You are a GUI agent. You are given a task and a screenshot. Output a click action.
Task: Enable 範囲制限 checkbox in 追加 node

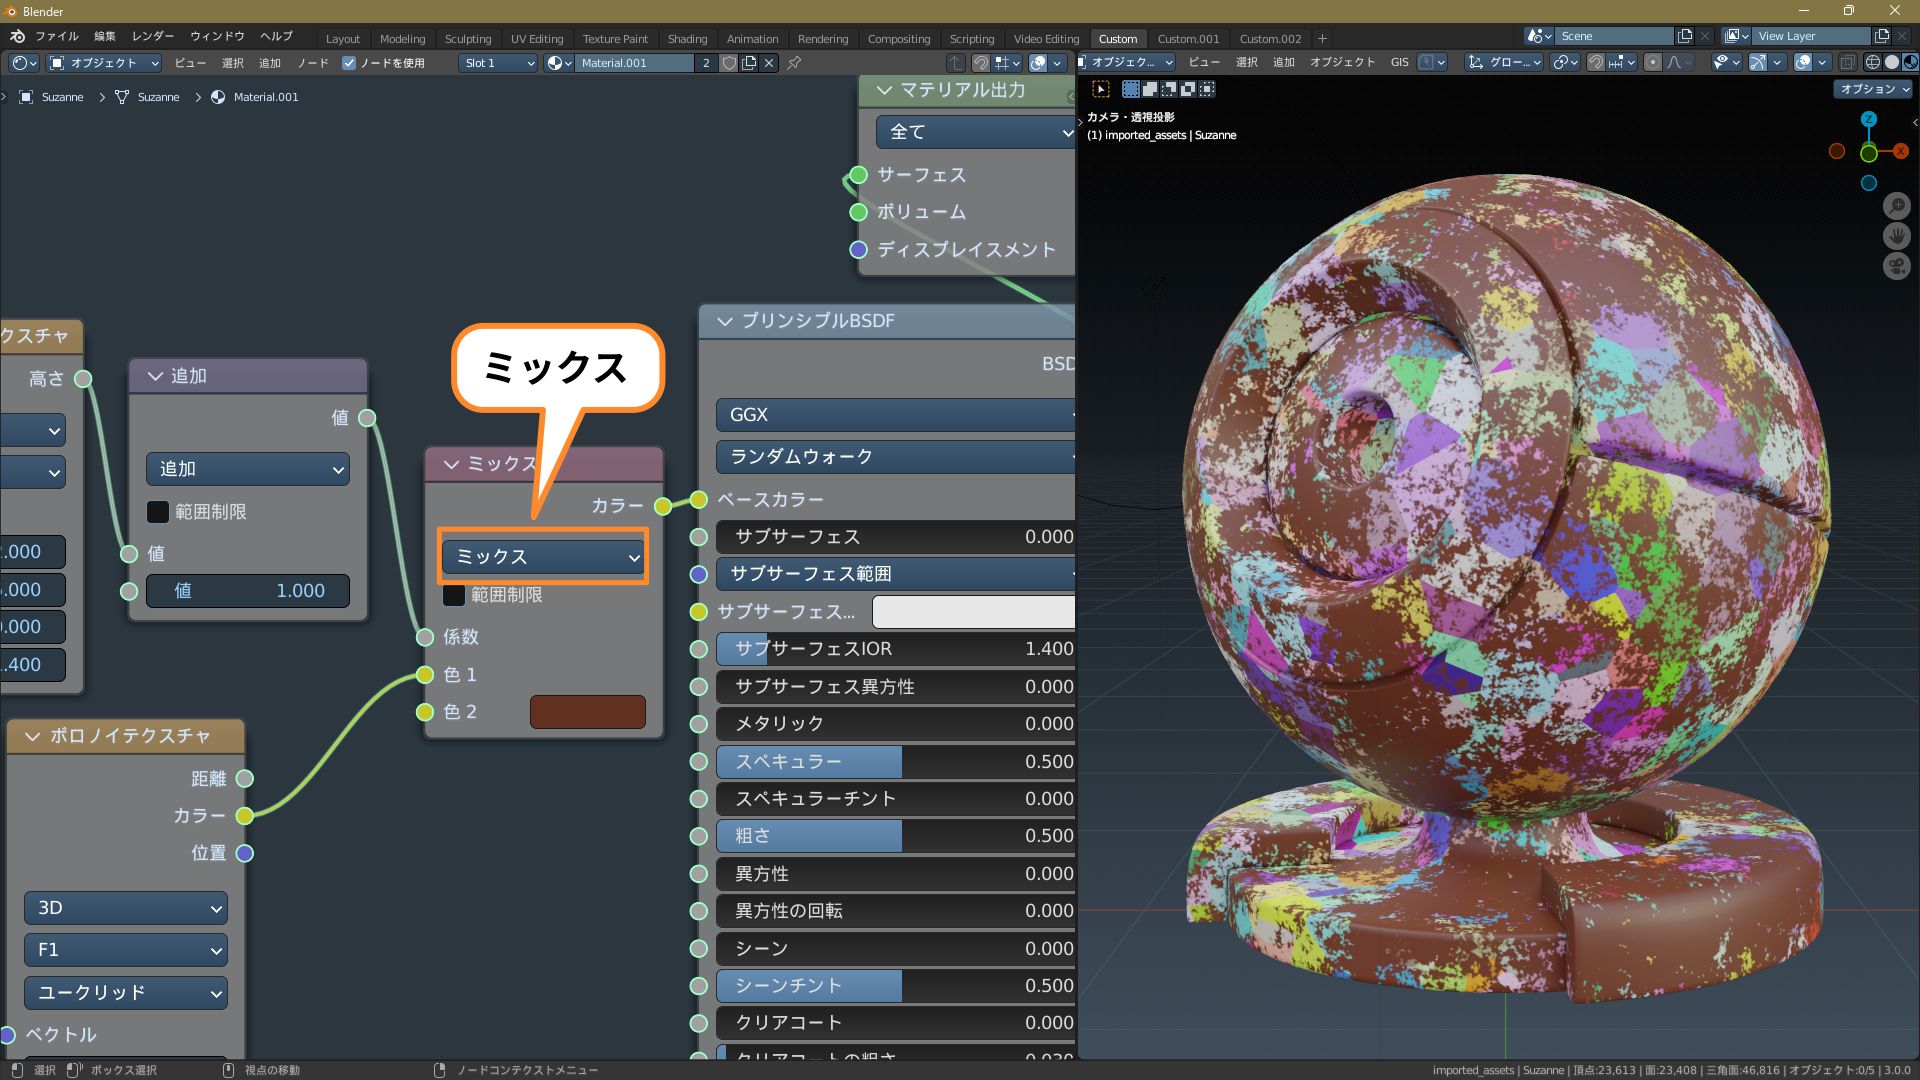click(158, 512)
